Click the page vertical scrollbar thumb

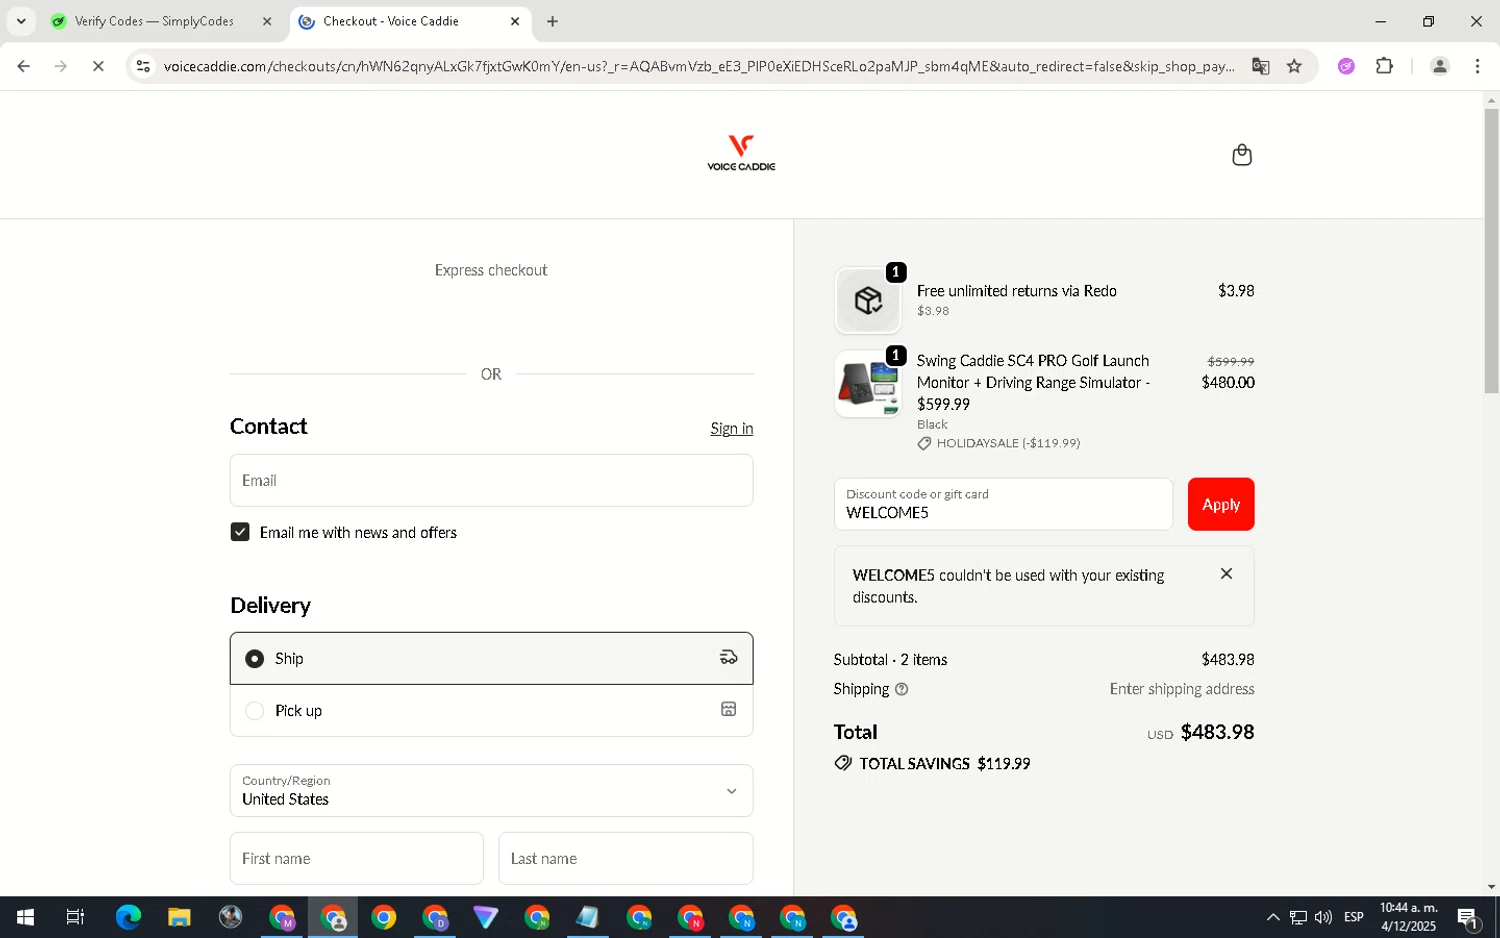pyautogui.click(x=1491, y=250)
